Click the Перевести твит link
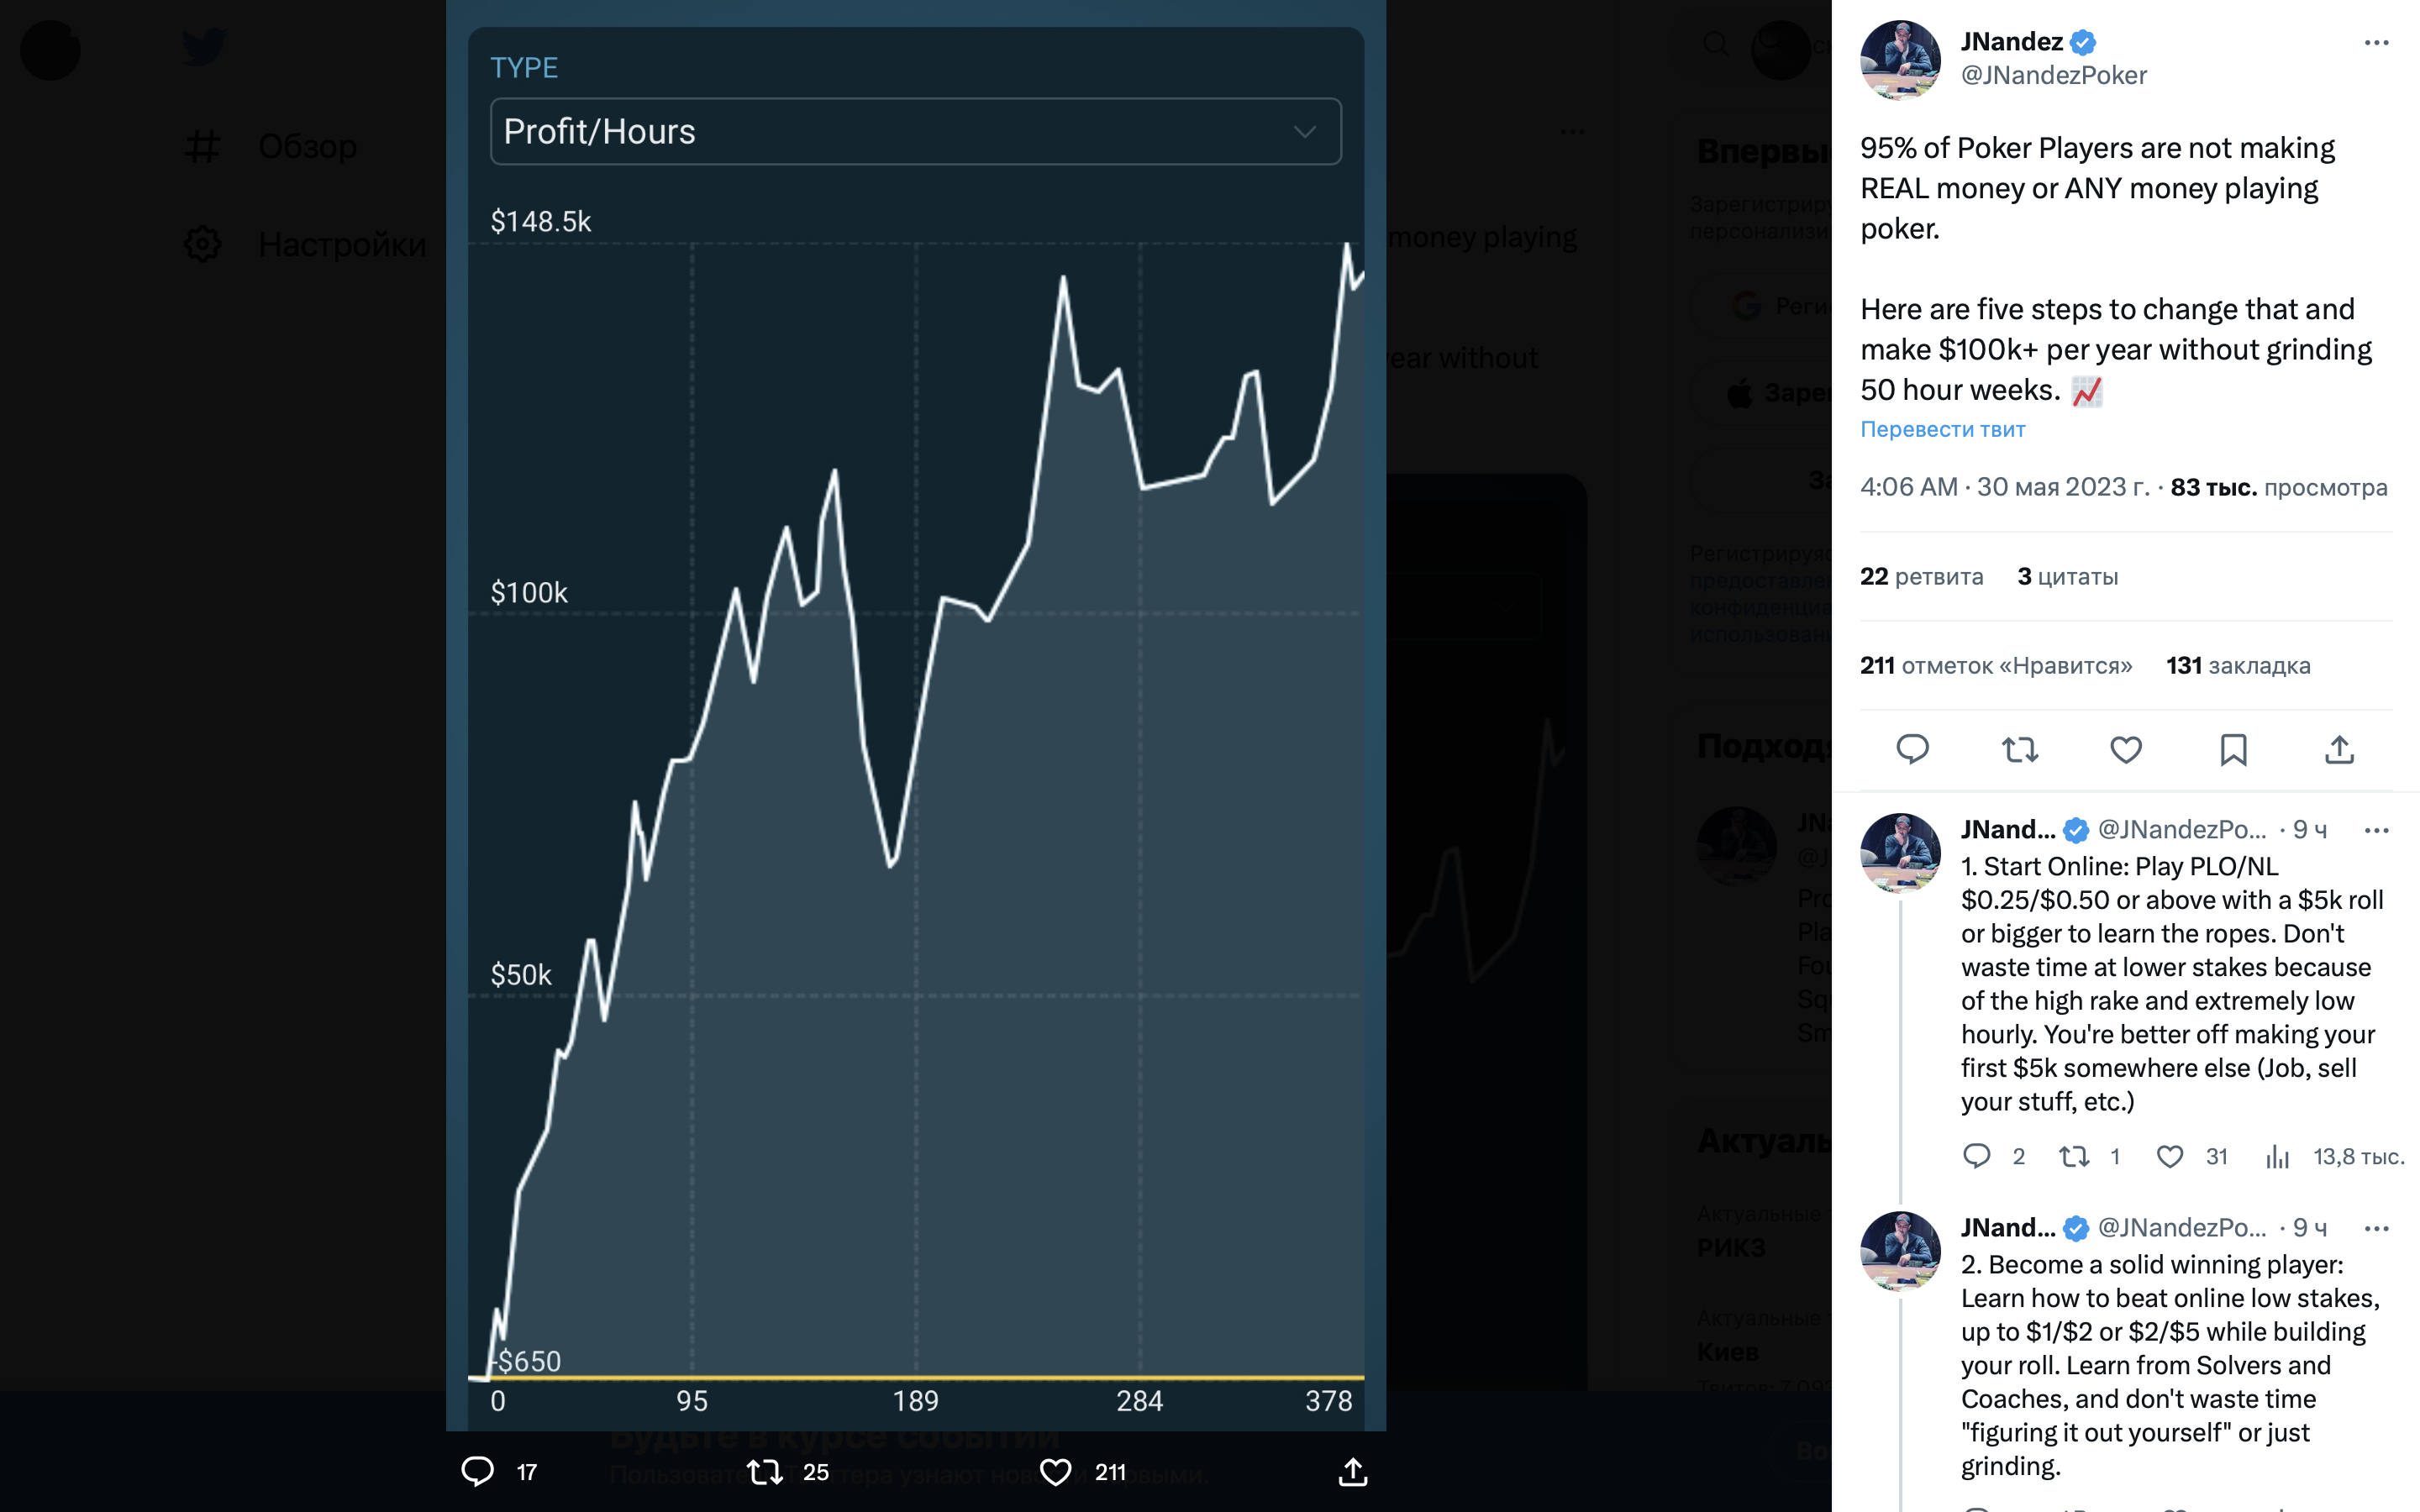 pos(1942,429)
